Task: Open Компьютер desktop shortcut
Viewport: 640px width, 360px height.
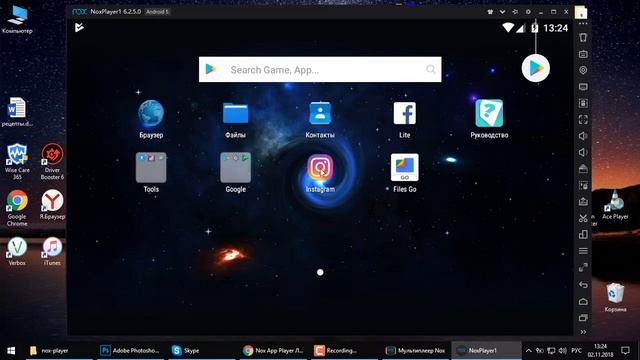Action: pyautogui.click(x=17, y=19)
